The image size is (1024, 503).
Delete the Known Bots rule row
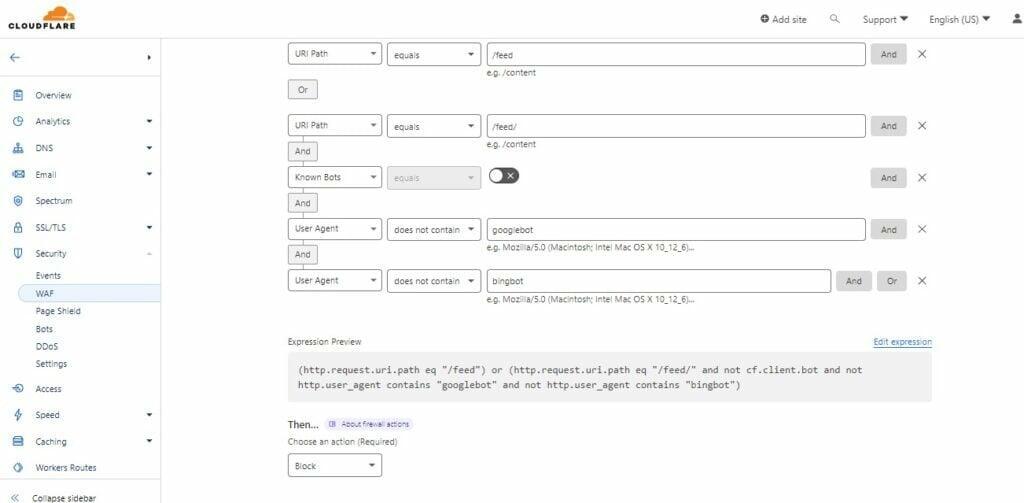point(922,177)
